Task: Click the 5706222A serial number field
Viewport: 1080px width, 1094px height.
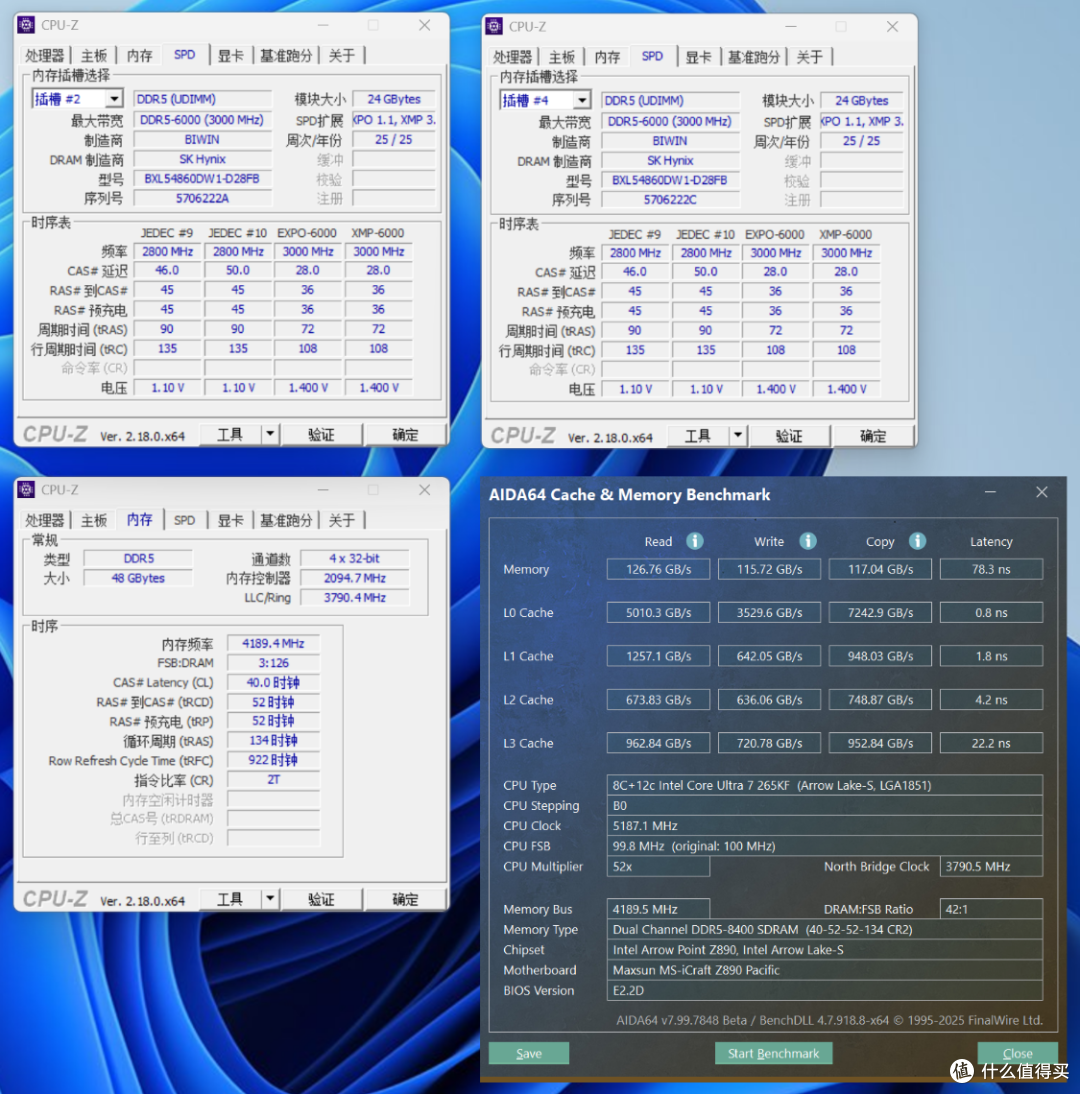Action: [x=202, y=198]
